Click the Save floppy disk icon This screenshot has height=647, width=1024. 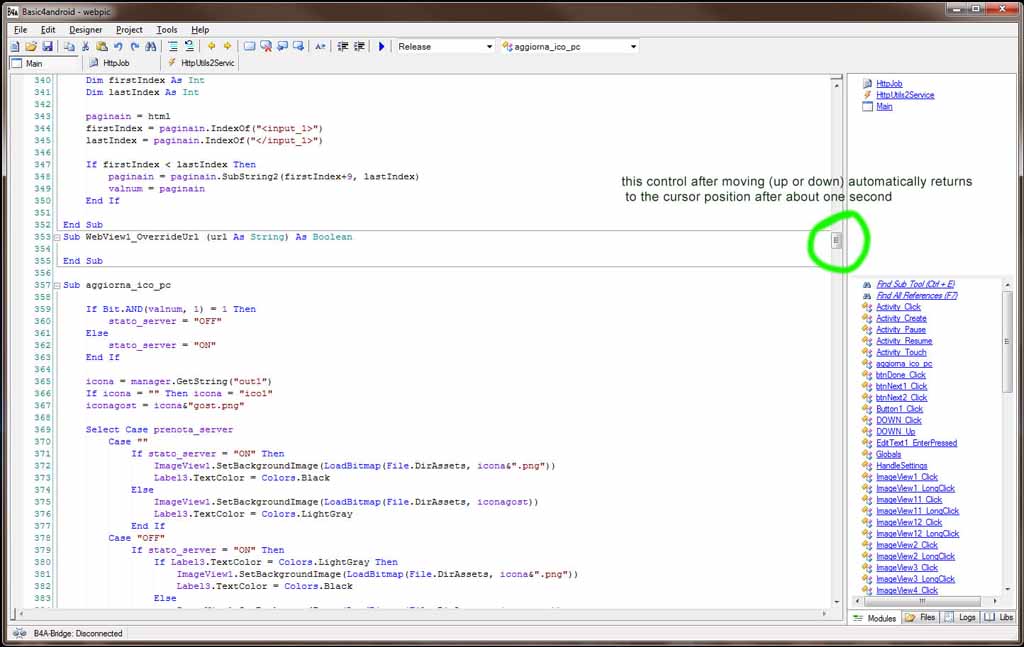tap(47, 46)
